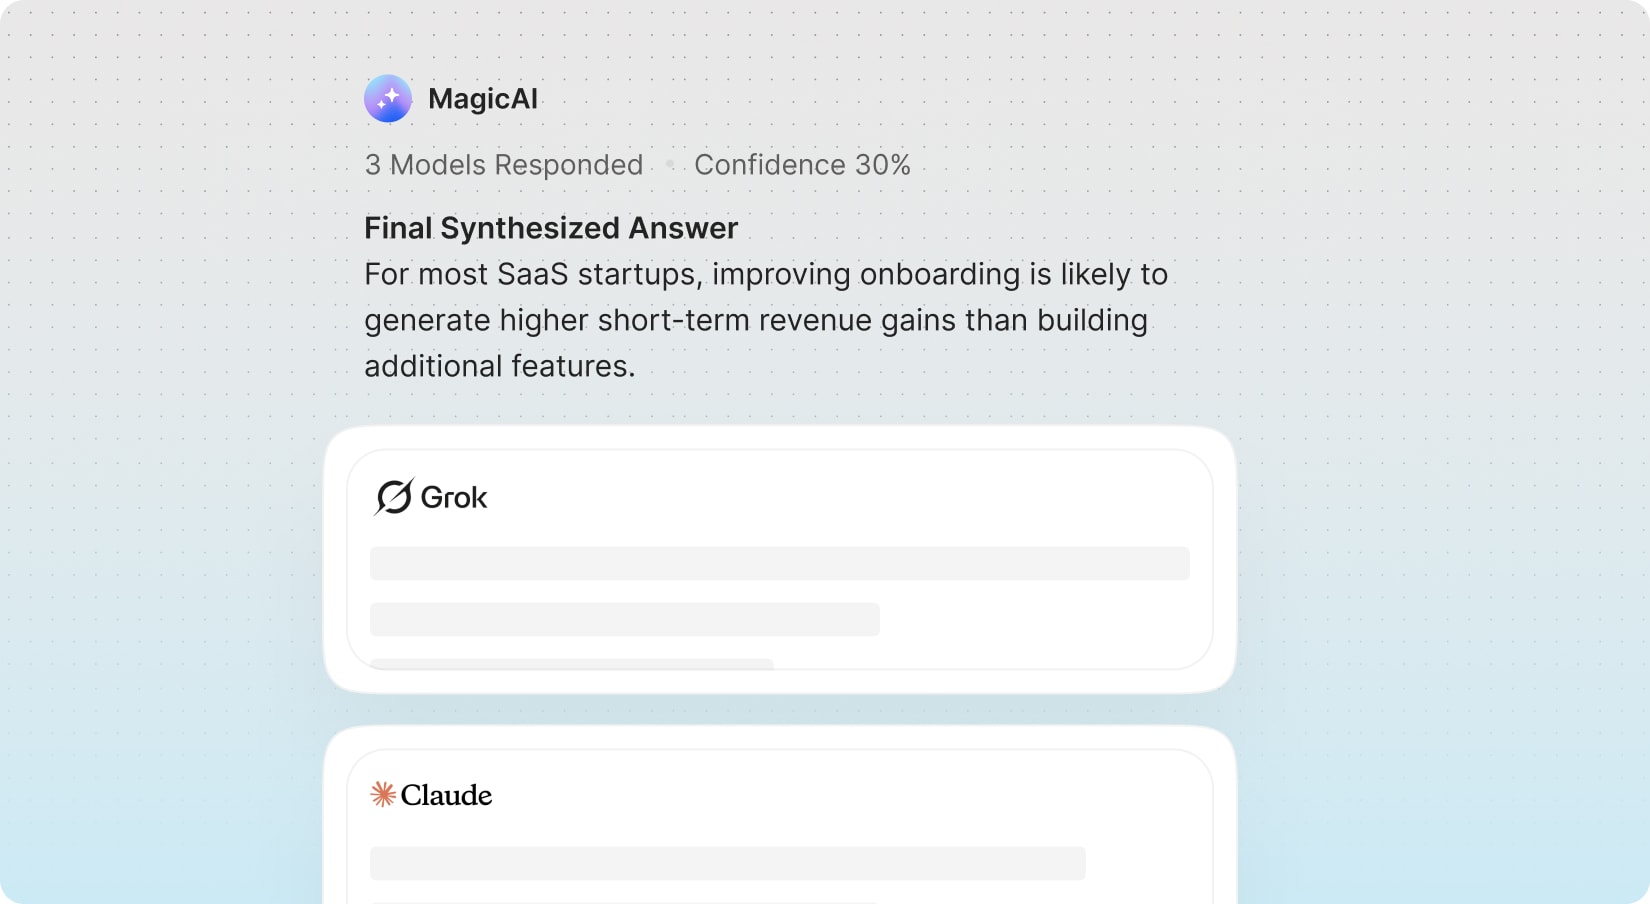
Task: Click the Claude starburst logo icon
Action: pos(383,795)
